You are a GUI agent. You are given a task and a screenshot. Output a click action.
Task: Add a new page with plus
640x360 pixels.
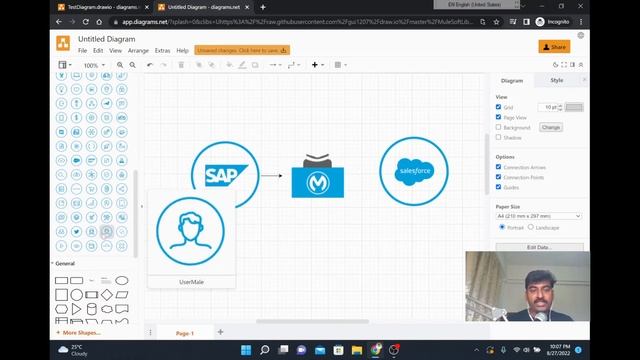[x=220, y=332]
